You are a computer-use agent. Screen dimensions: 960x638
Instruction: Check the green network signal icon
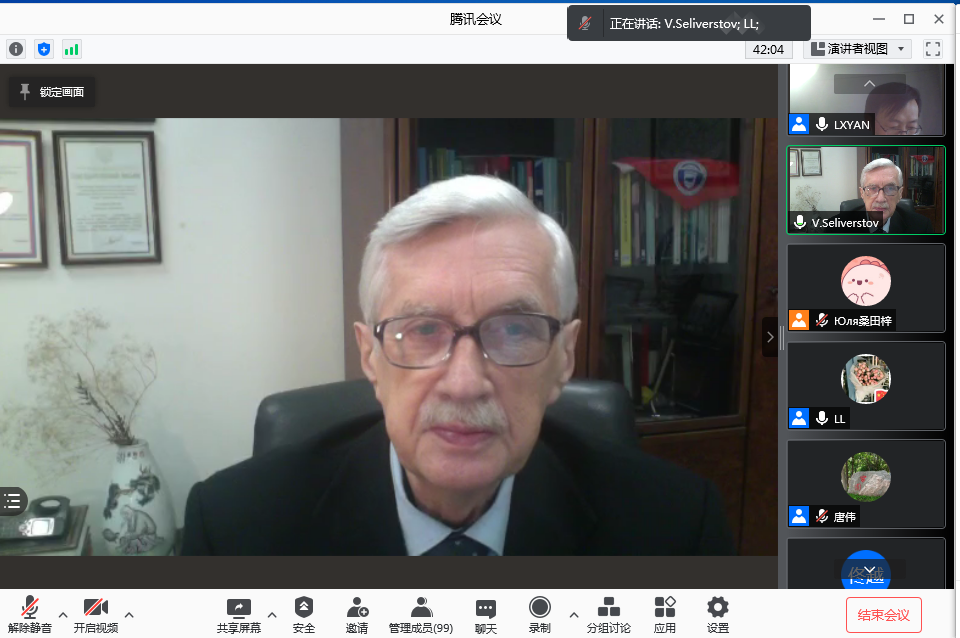pyautogui.click(x=72, y=48)
